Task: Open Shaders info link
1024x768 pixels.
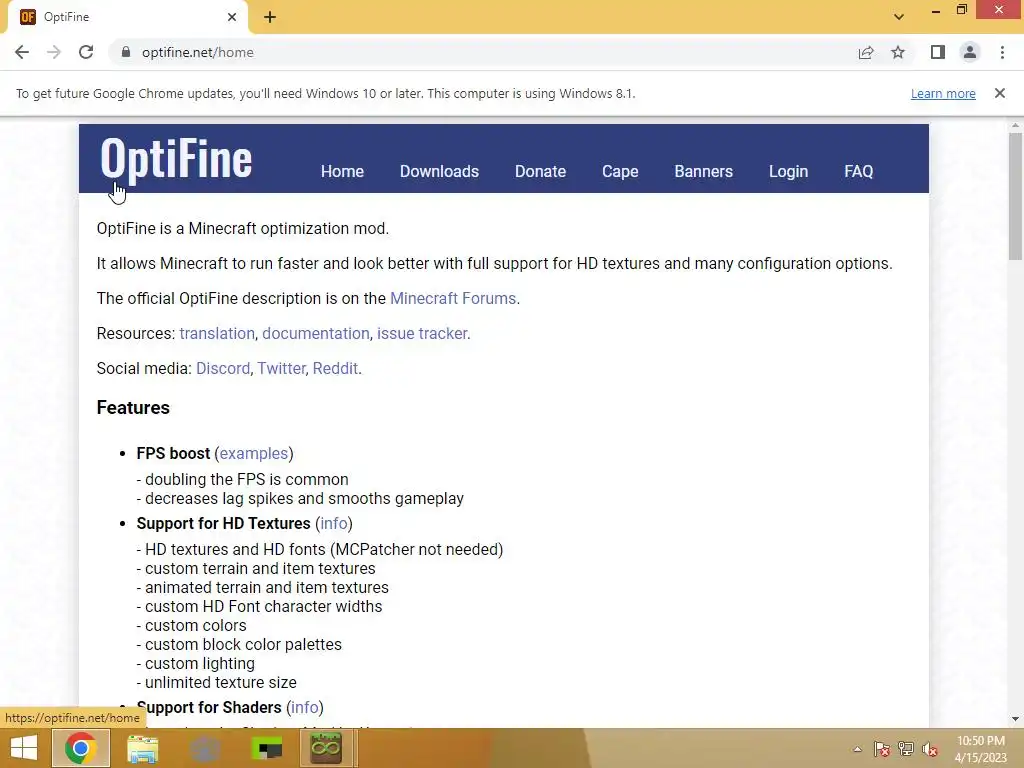Action: (x=304, y=707)
